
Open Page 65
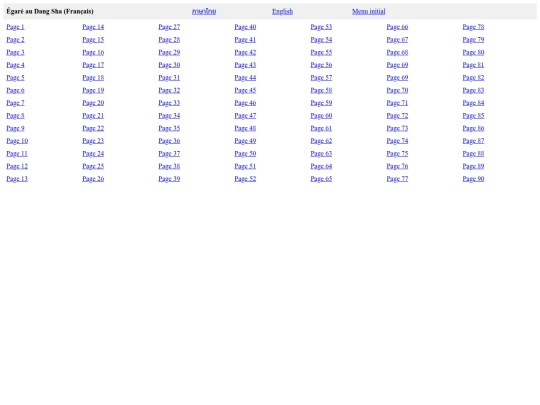[x=321, y=179]
